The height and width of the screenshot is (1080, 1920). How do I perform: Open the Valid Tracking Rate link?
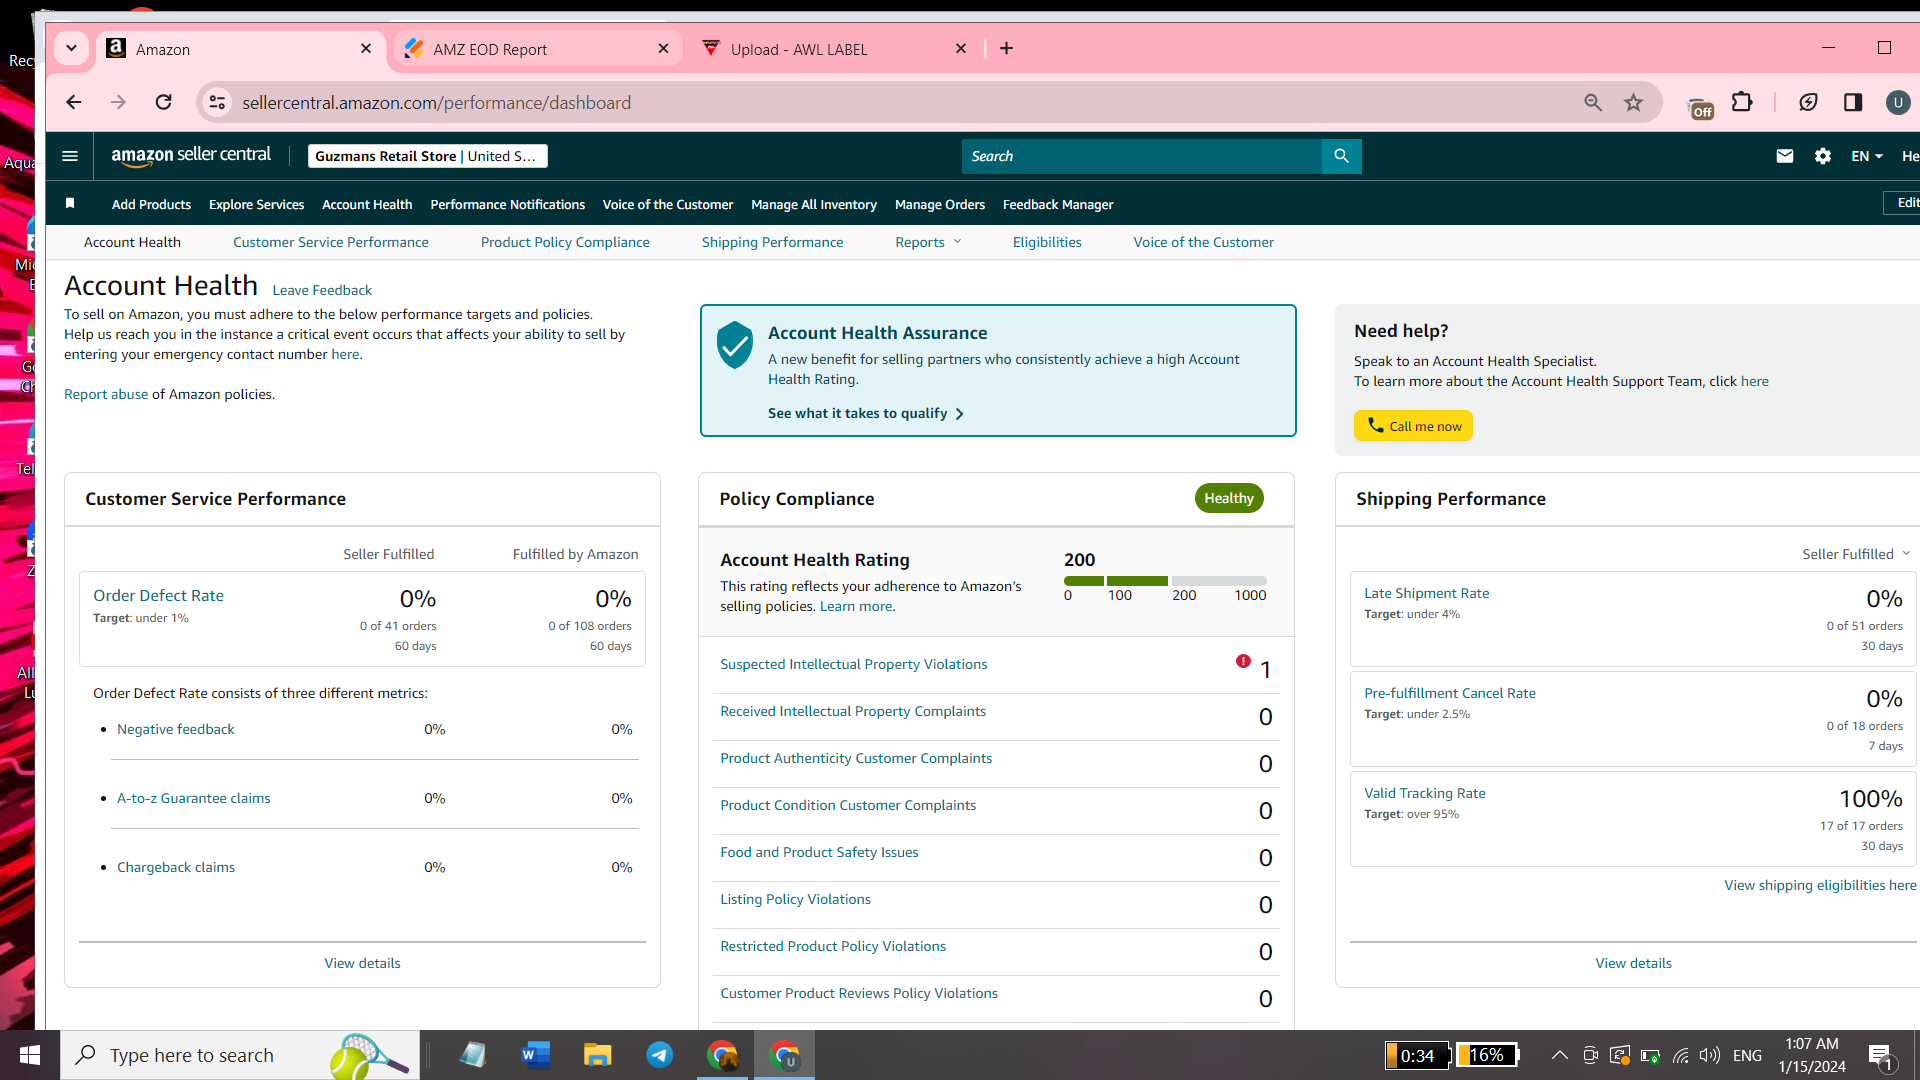coord(1424,793)
